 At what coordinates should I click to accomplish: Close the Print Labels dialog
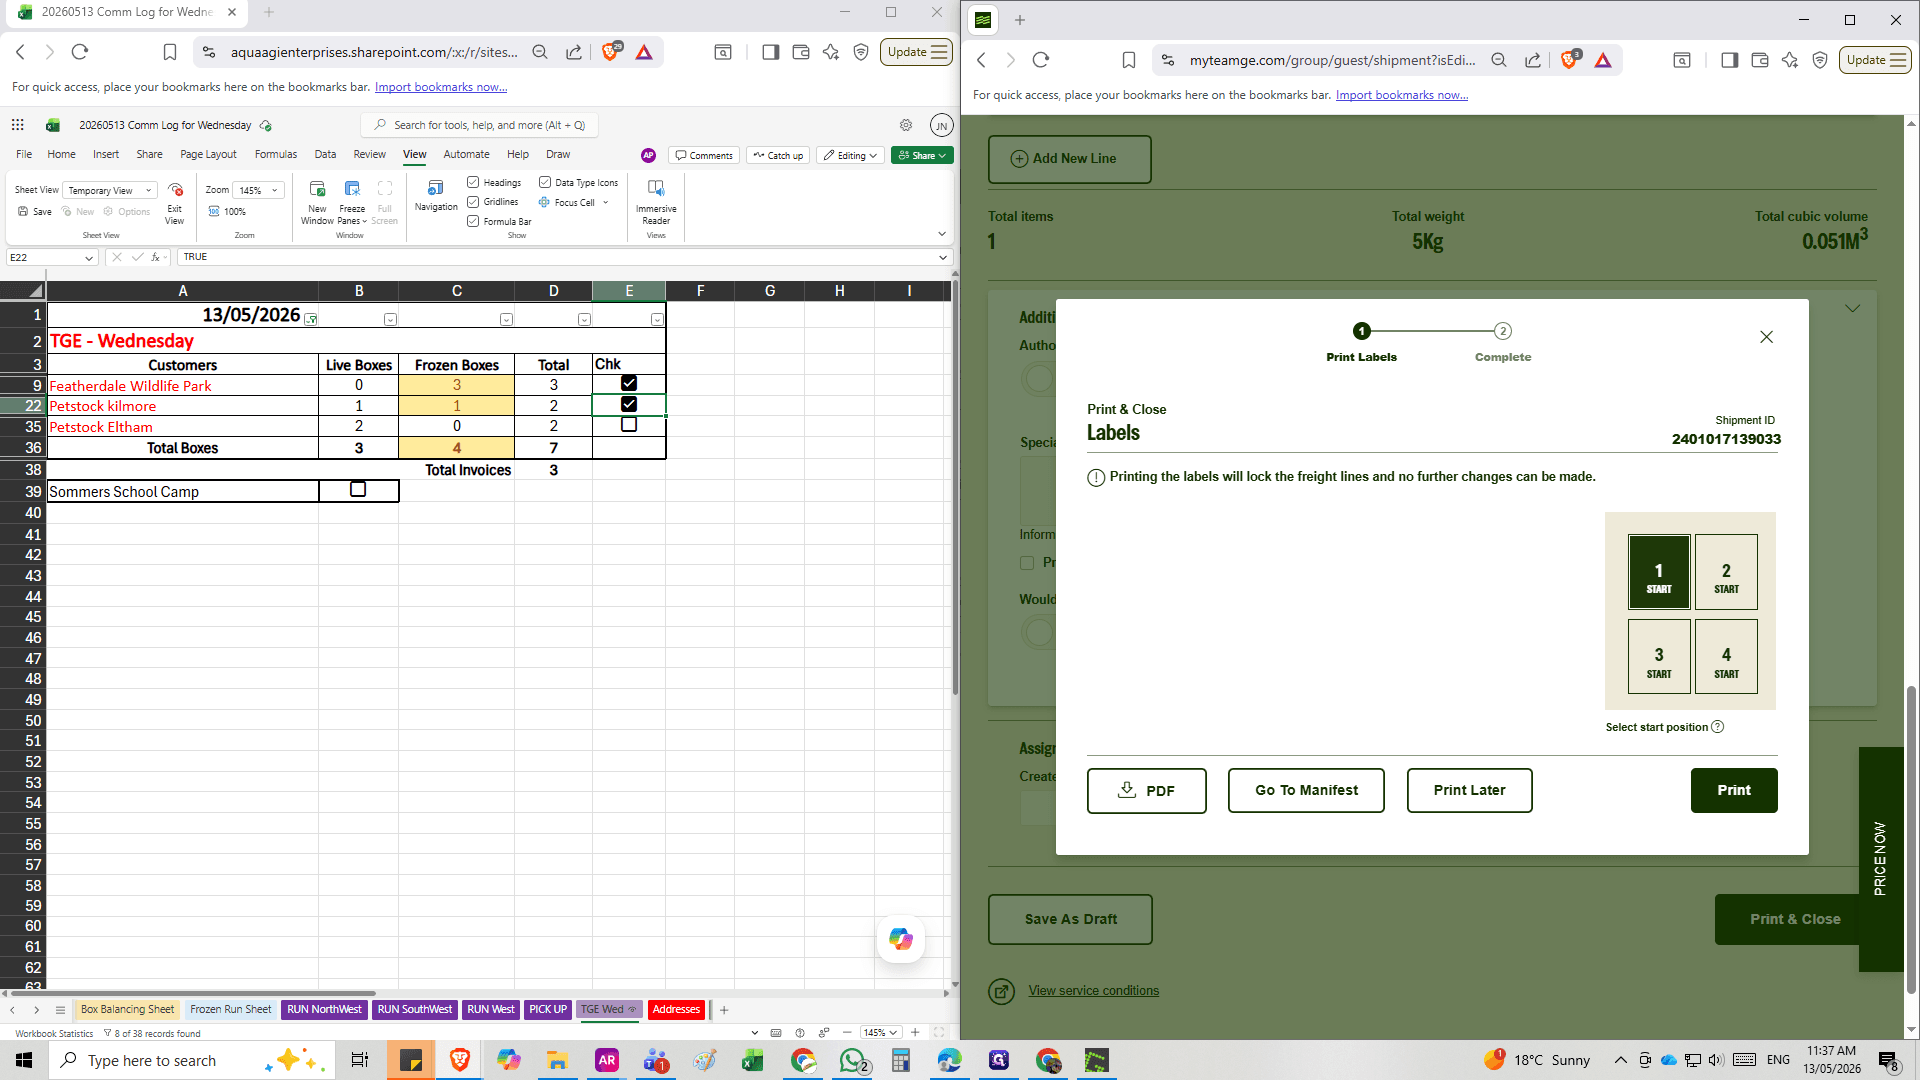[x=1766, y=337]
